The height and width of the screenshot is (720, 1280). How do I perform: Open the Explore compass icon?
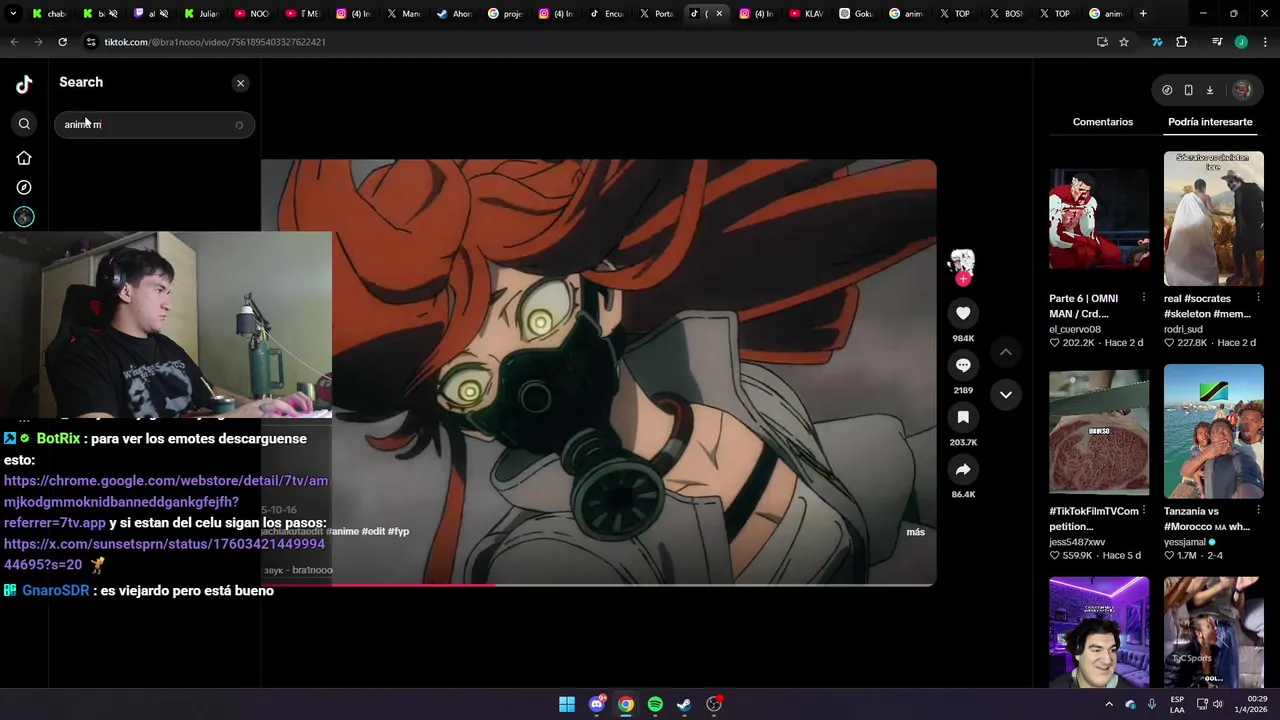pos(24,187)
